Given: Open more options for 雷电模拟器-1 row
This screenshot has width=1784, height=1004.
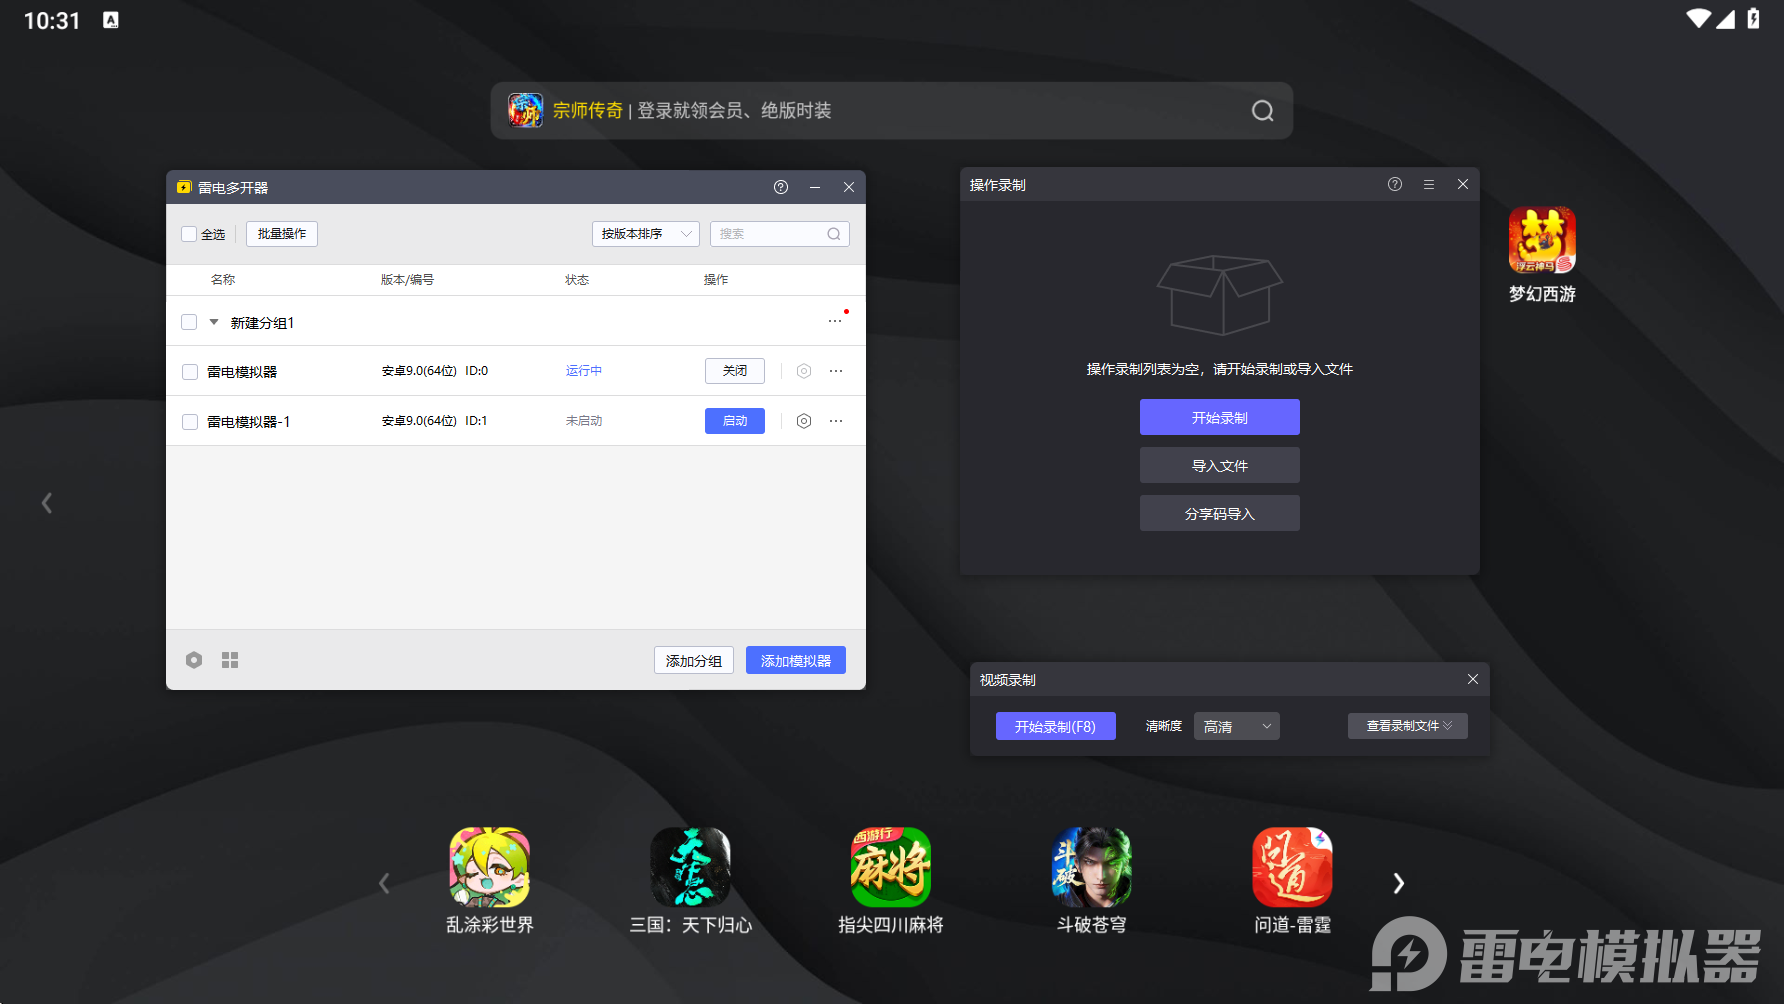Looking at the screenshot, I should 836,421.
